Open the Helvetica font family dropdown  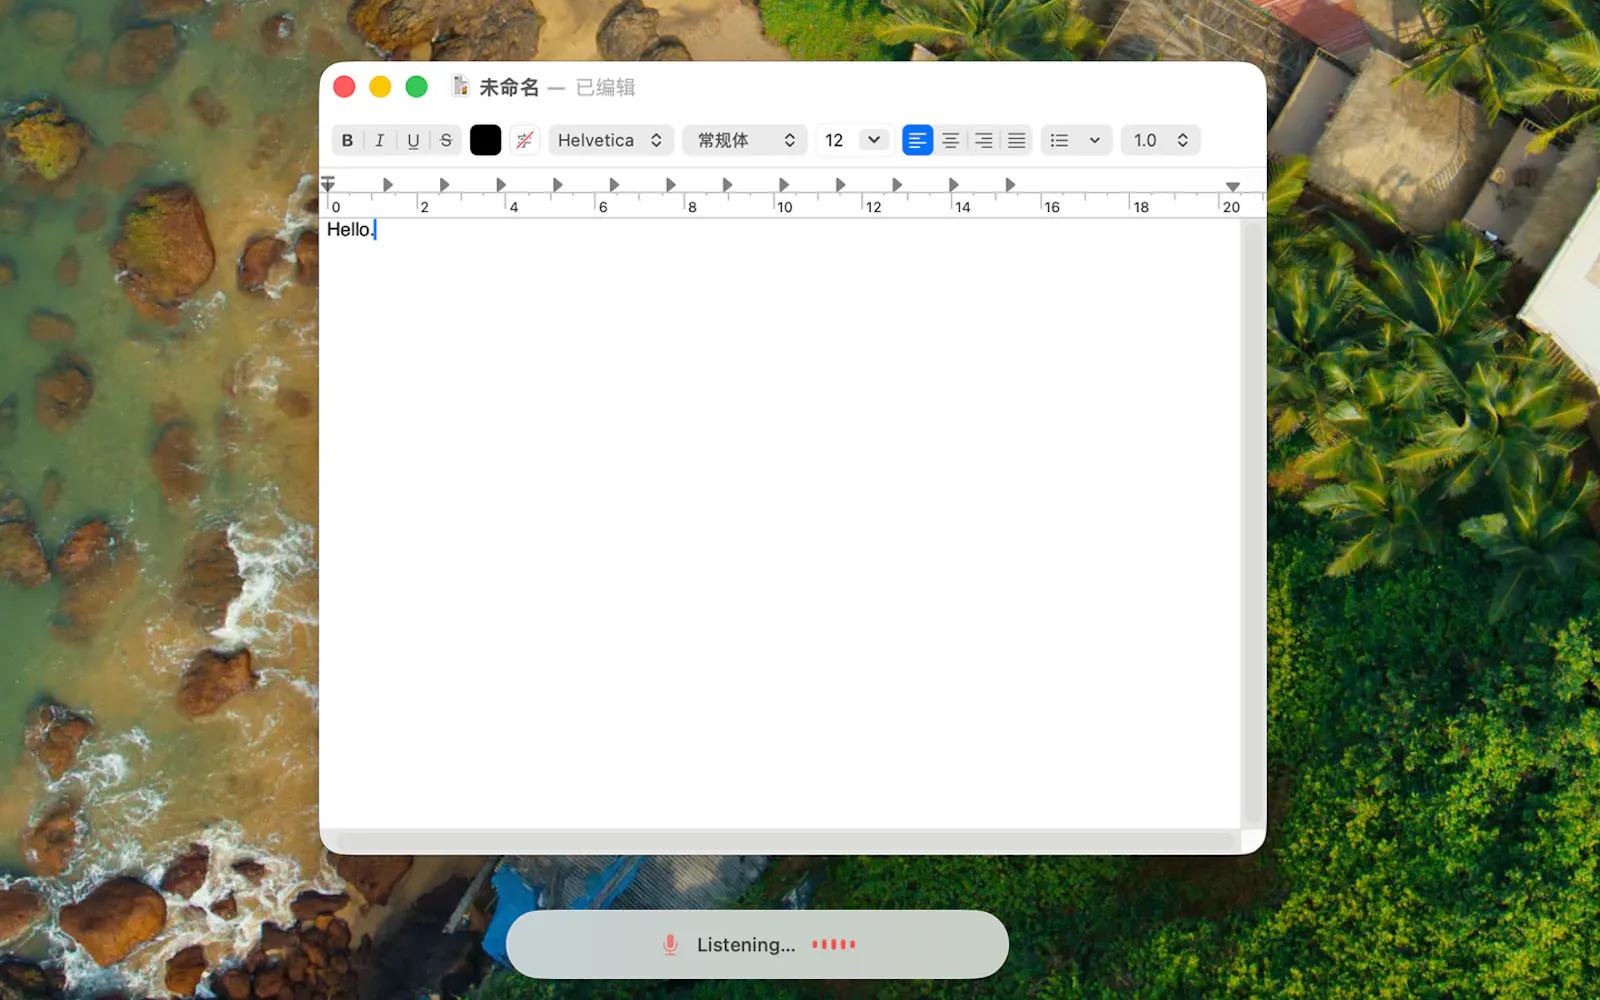point(610,140)
